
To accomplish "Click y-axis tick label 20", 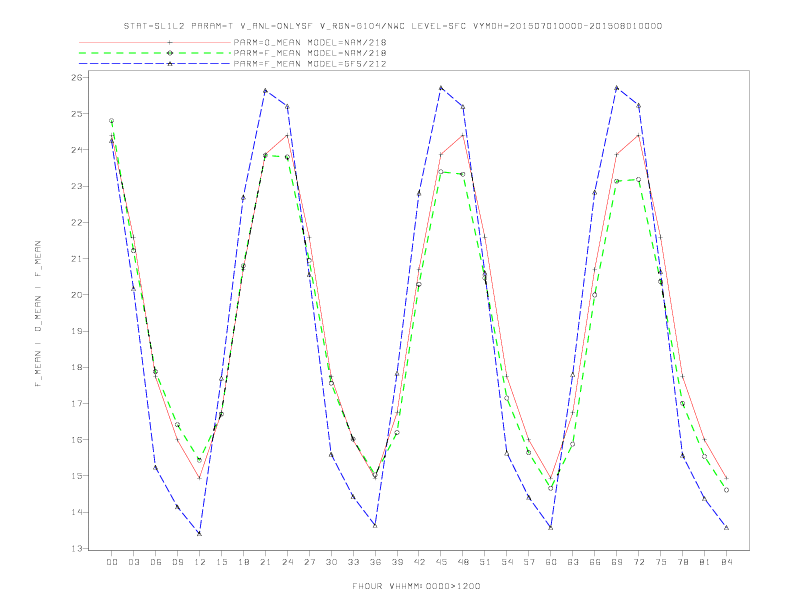I will [77, 295].
